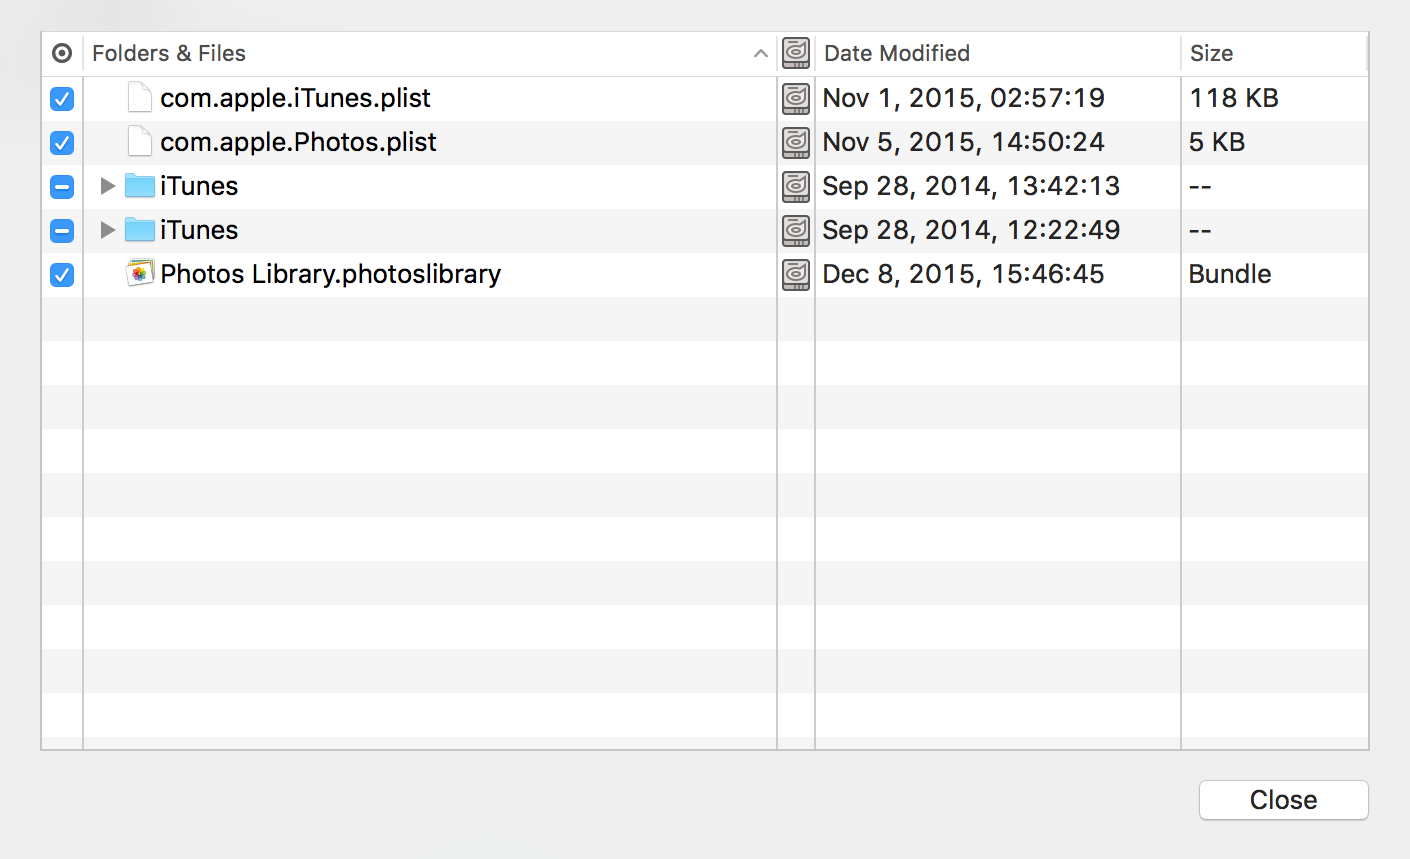This screenshot has height=859, width=1410.
Task: Click the document icon of com.apple.iTunes.plist
Action: [x=140, y=98]
